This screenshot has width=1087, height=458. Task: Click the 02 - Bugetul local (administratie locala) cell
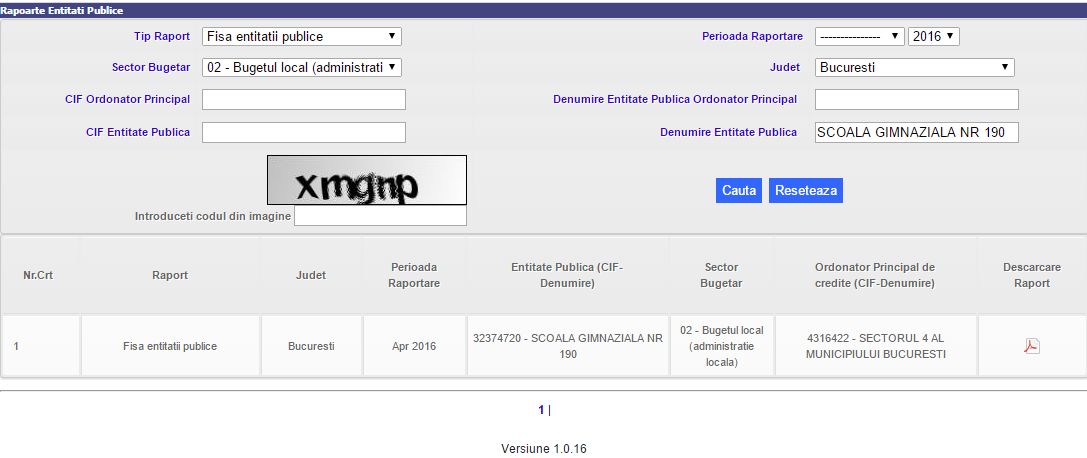(x=722, y=346)
